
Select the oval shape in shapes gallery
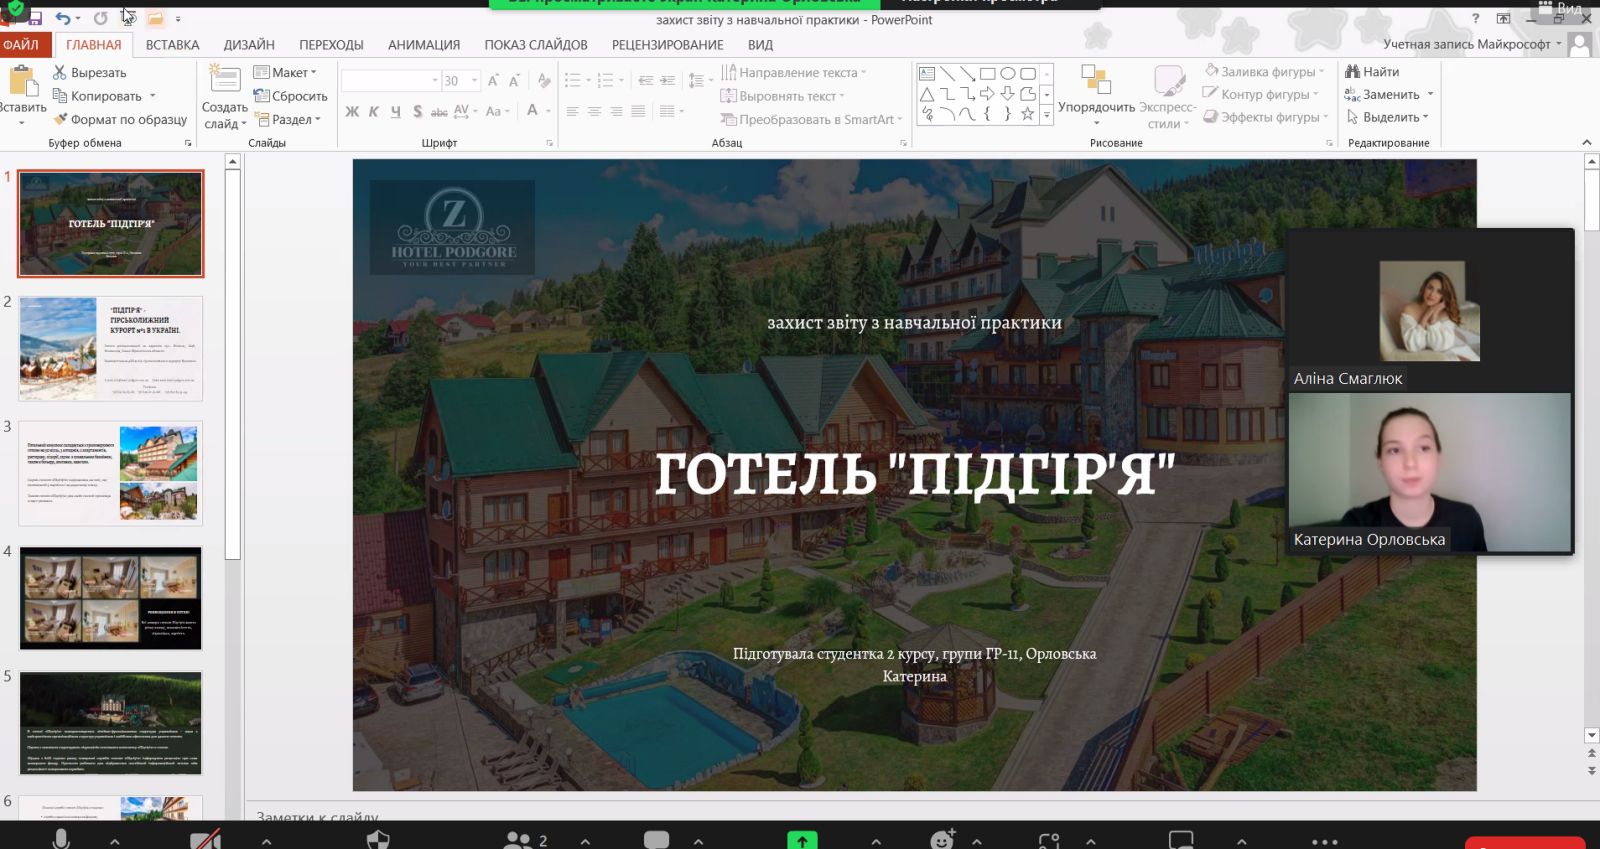click(1008, 73)
